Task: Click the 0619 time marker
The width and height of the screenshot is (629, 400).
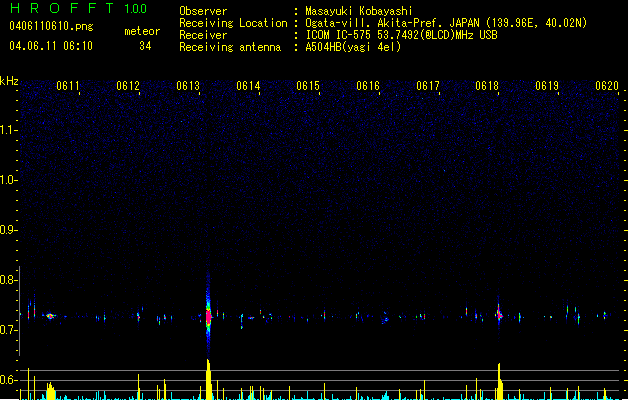Action: (547, 86)
